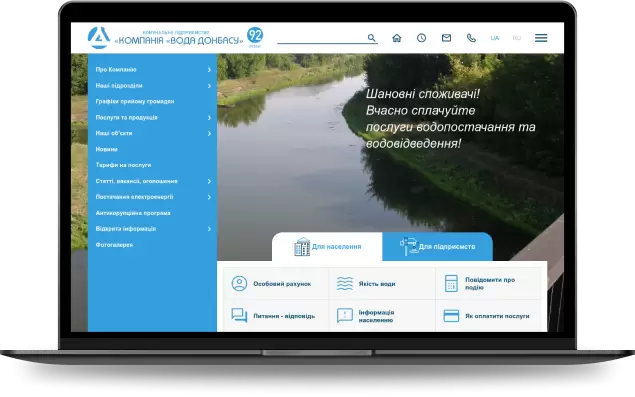This screenshot has width=635, height=397.
Task: Open the Послуги та продукція menu item
Action: 126,117
